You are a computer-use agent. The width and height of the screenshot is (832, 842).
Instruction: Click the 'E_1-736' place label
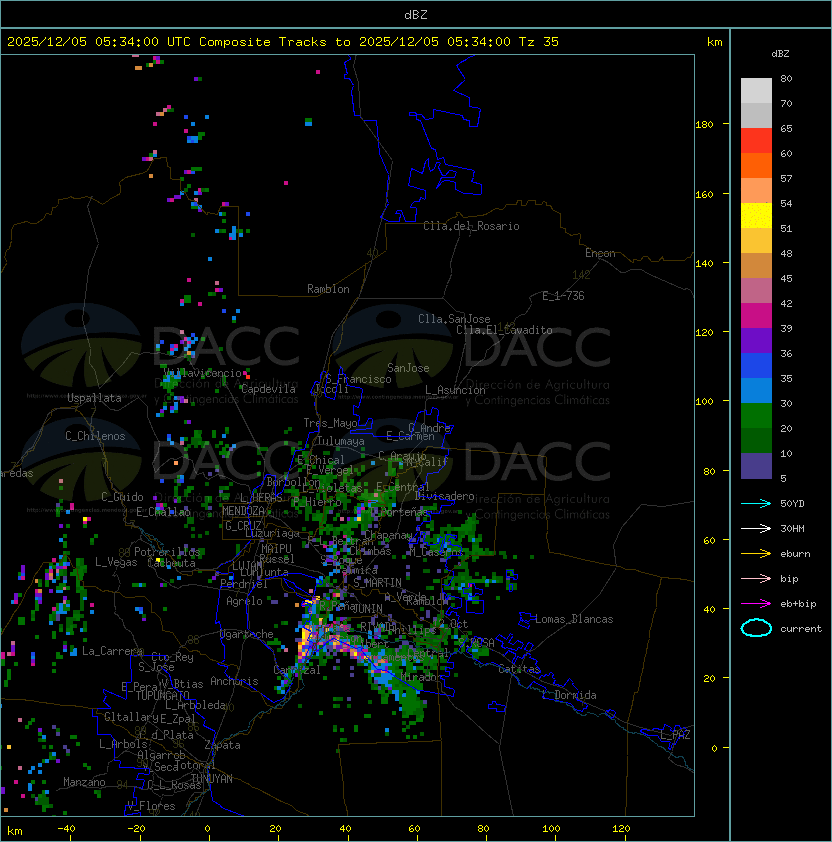click(563, 296)
